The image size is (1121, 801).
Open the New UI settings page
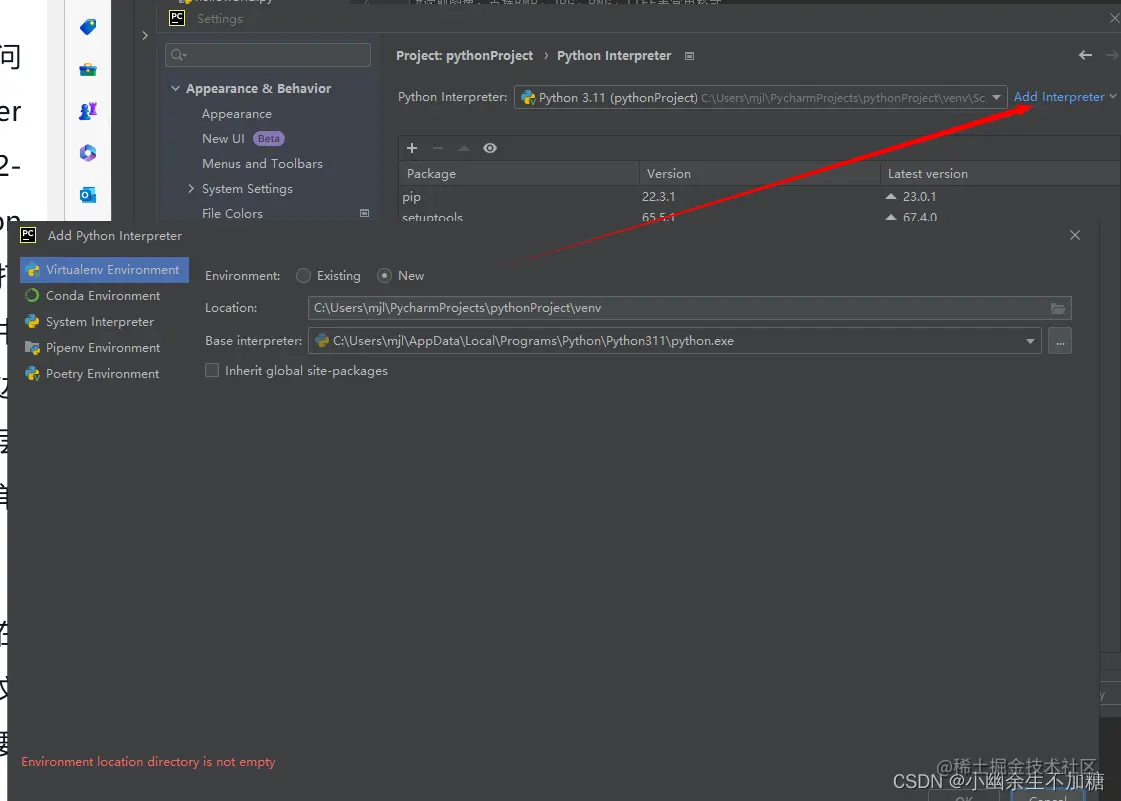click(223, 139)
